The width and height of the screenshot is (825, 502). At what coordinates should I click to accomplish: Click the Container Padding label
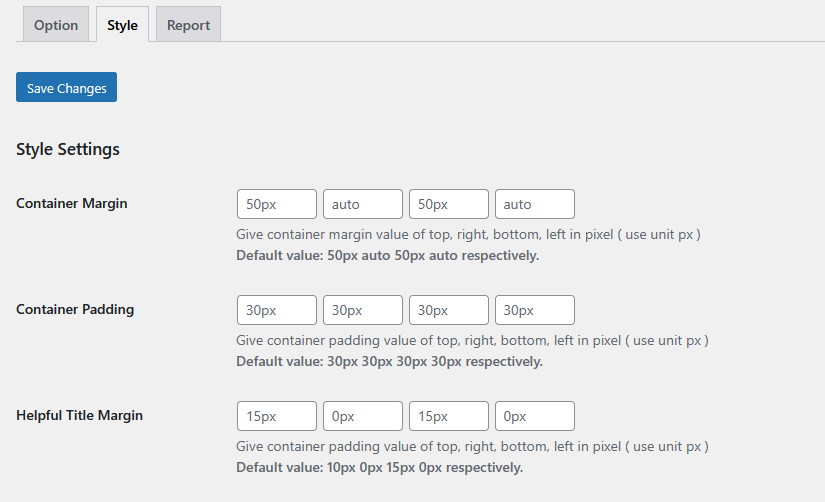[x=75, y=309]
